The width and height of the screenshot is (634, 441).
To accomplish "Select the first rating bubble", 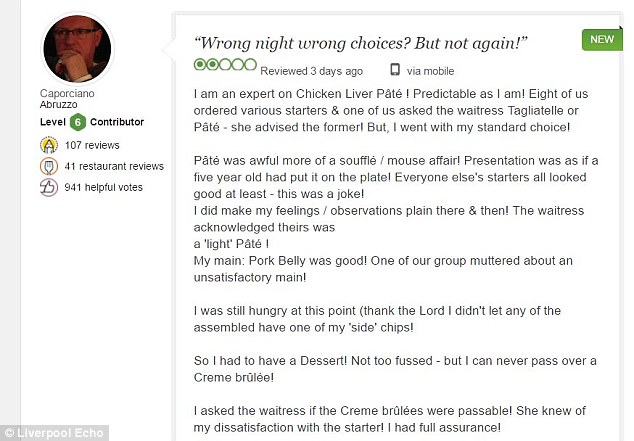I will [200, 64].
